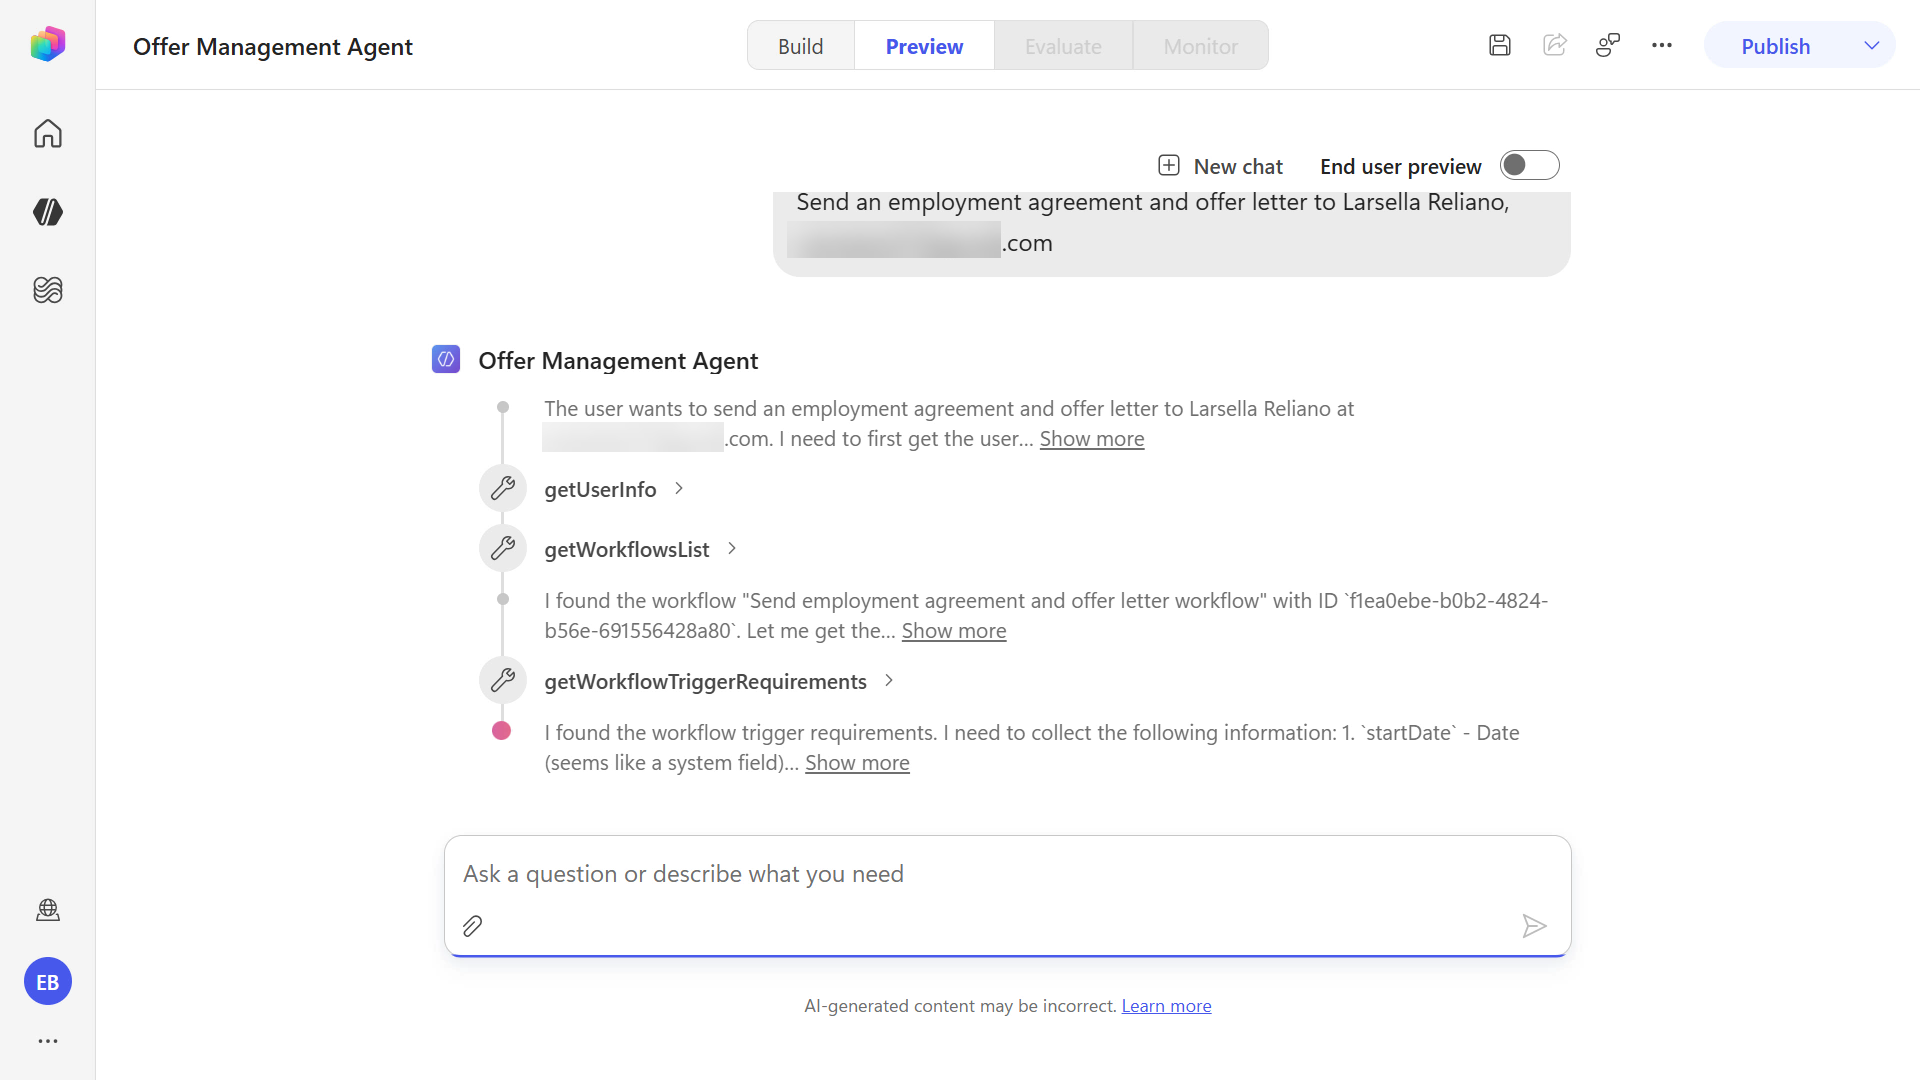Toggle the End user preview switch
The height and width of the screenshot is (1080, 1920).
coord(1529,165)
